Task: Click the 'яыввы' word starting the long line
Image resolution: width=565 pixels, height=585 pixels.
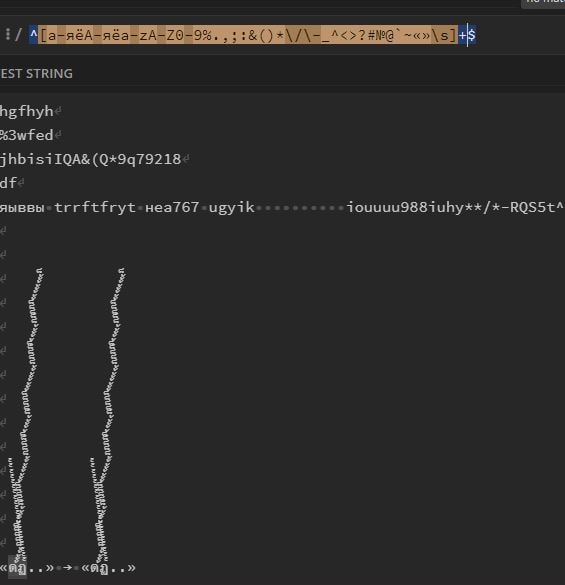Action: [x=22, y=207]
